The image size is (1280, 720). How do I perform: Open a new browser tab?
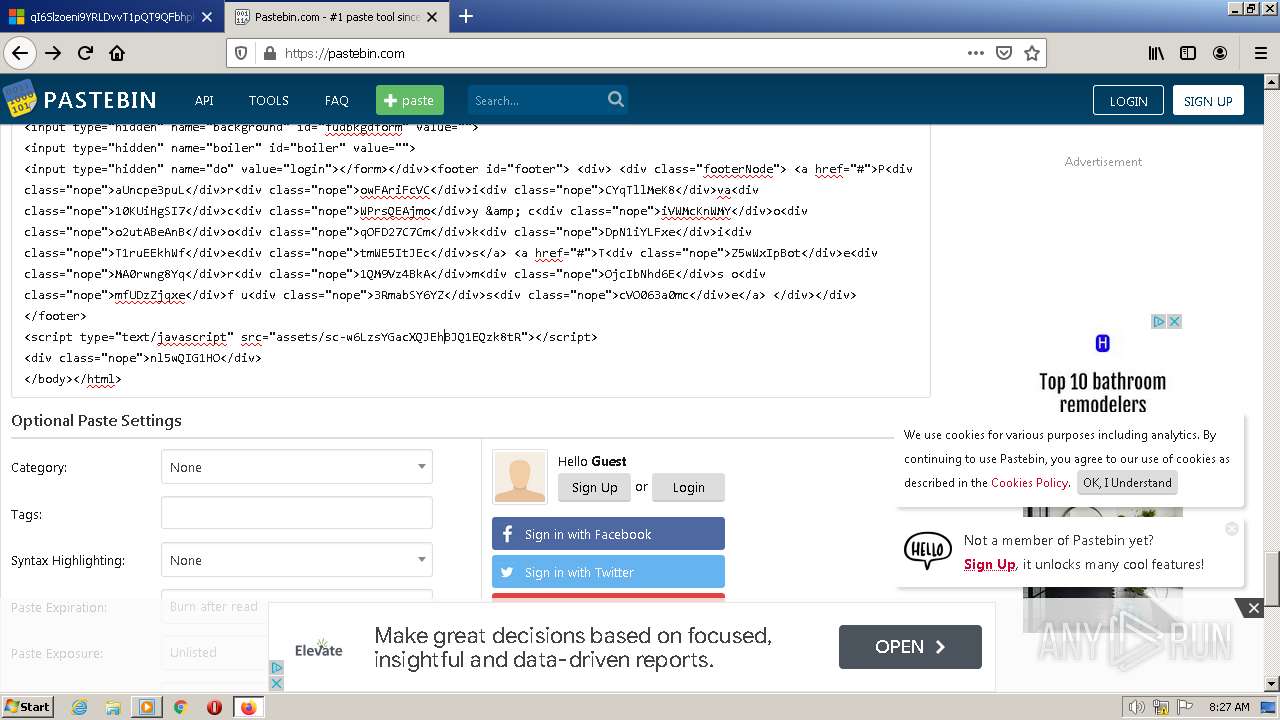(x=466, y=16)
